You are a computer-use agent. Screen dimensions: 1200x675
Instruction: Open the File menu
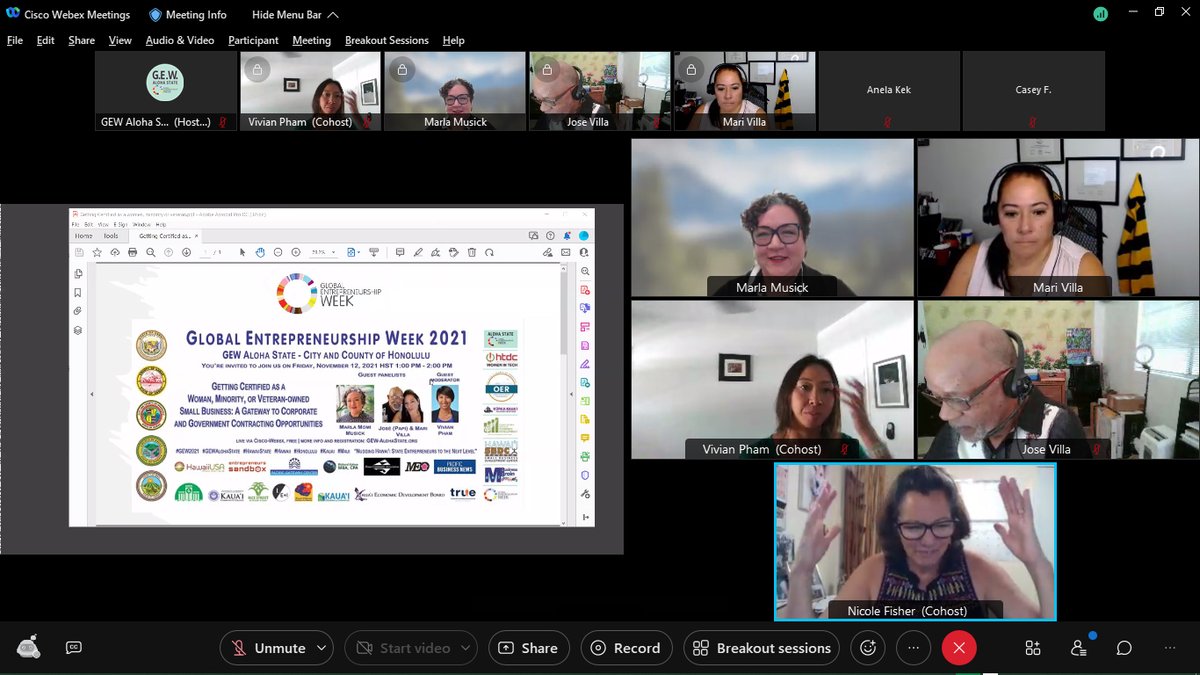[15, 40]
